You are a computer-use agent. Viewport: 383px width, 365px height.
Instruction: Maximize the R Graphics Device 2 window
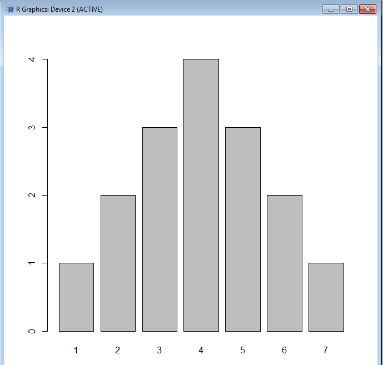click(x=349, y=9)
